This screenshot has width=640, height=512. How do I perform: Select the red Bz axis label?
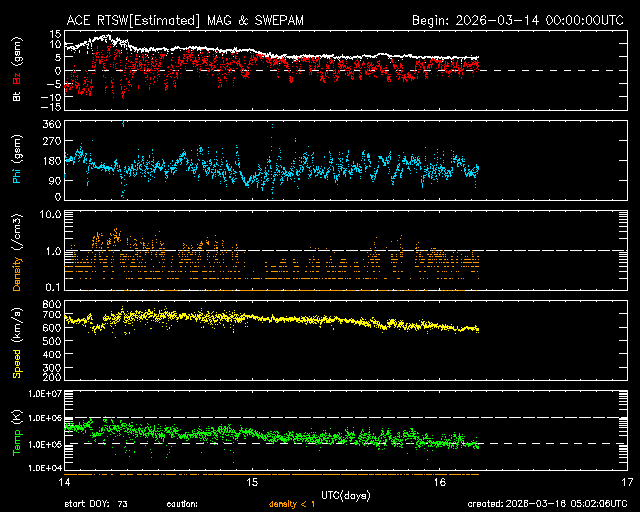click(16, 80)
